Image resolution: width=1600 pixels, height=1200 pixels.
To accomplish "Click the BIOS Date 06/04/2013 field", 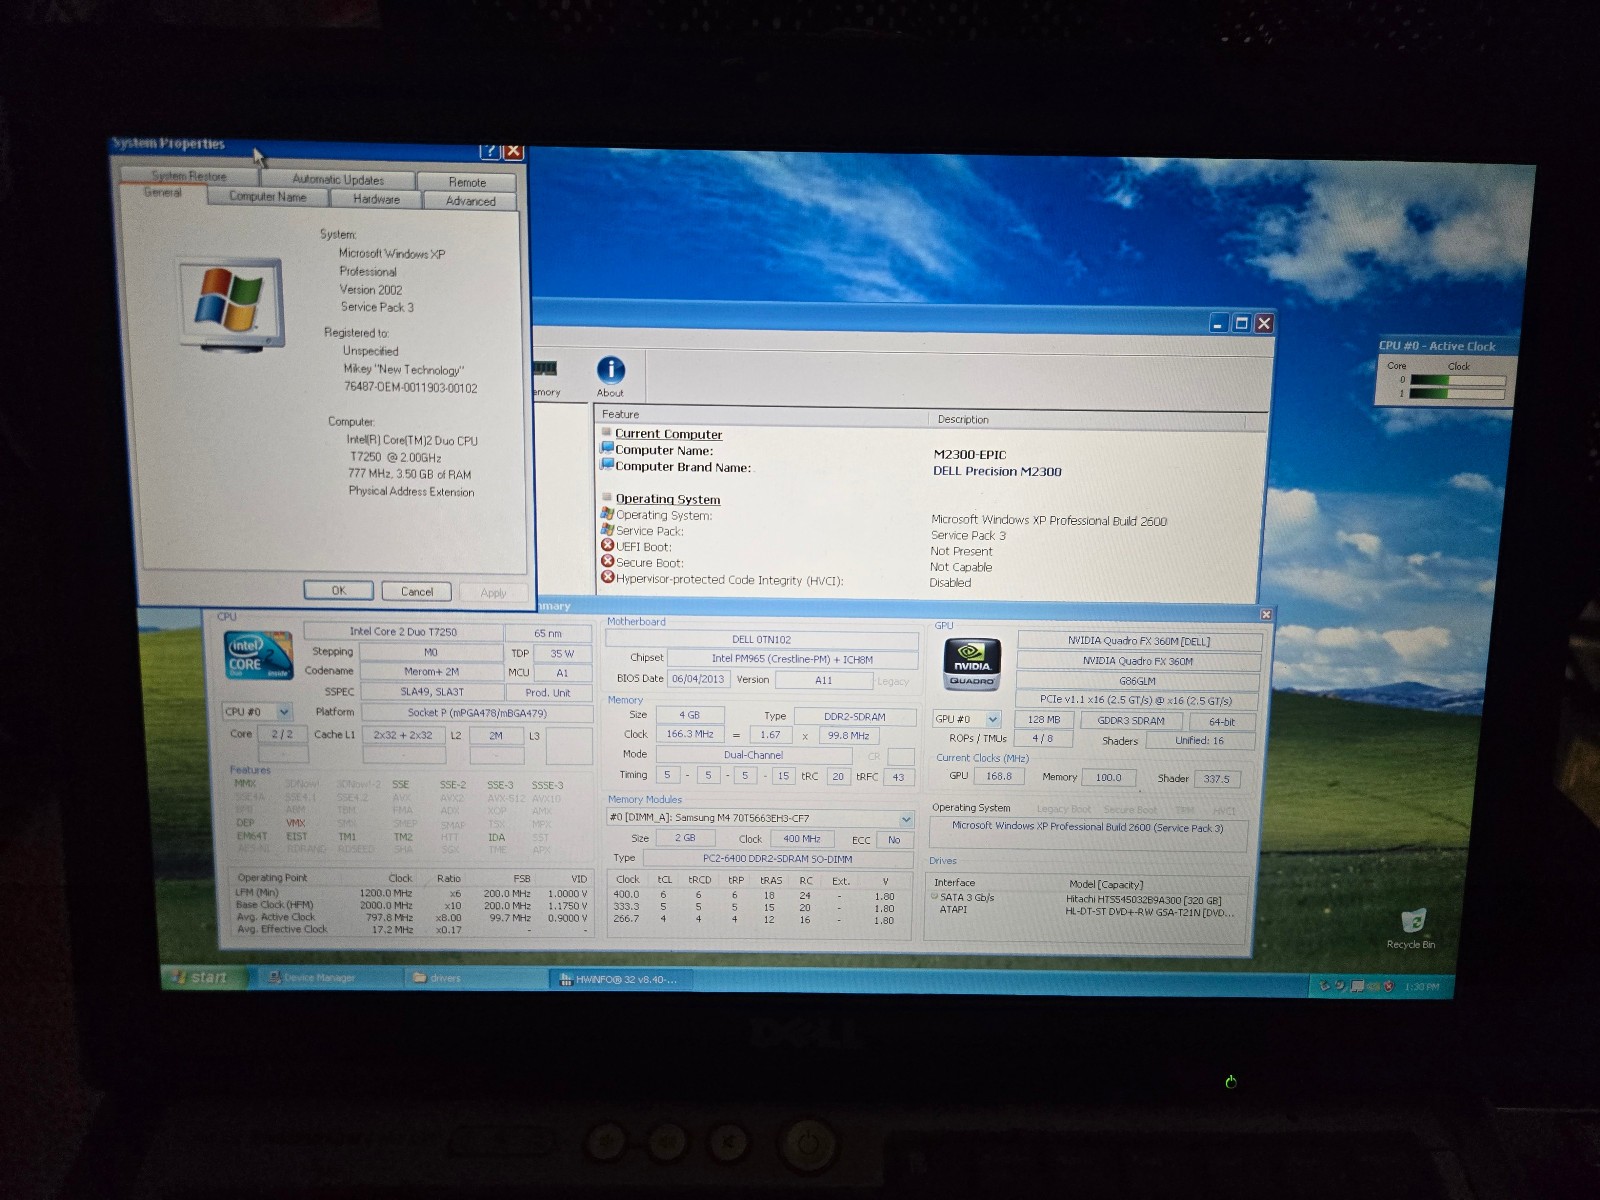I will coord(697,678).
